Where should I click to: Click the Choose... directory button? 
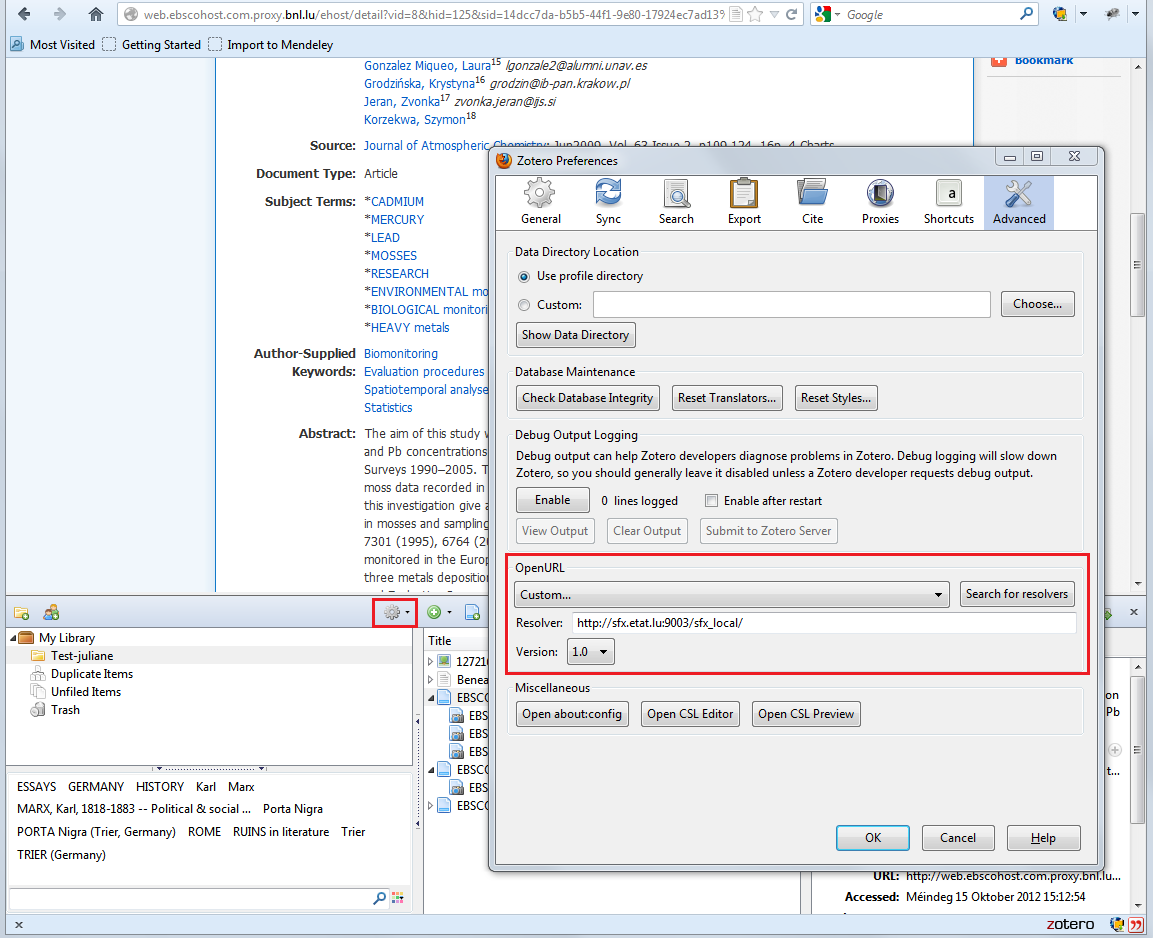[1038, 304]
